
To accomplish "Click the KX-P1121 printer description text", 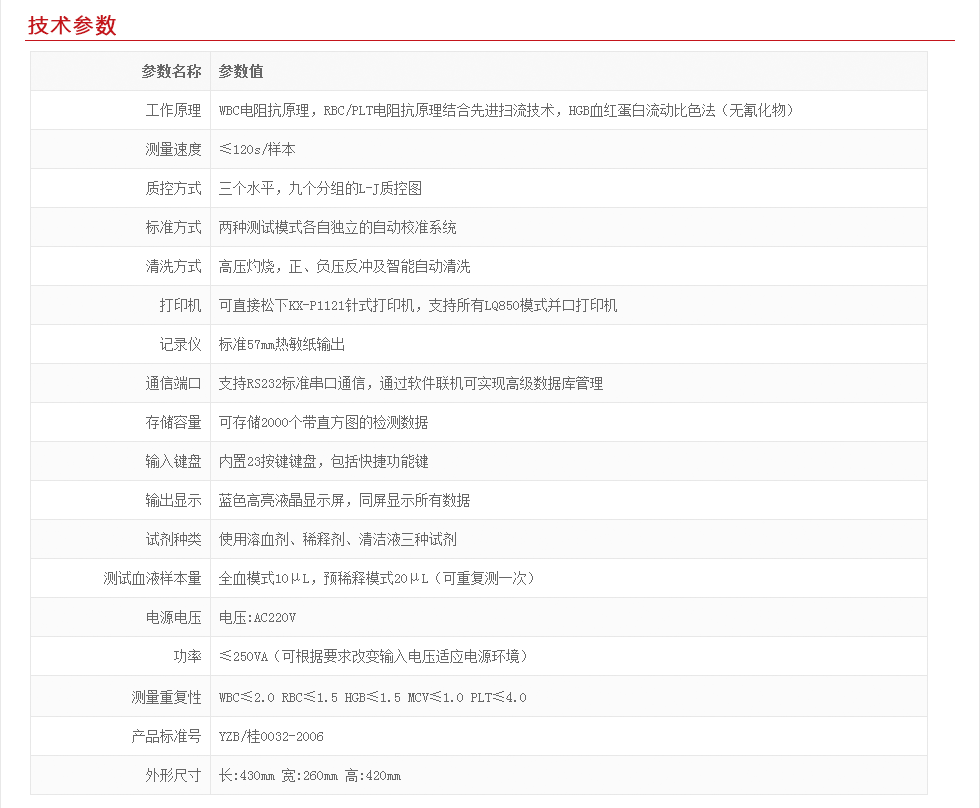I will (x=417, y=305).
